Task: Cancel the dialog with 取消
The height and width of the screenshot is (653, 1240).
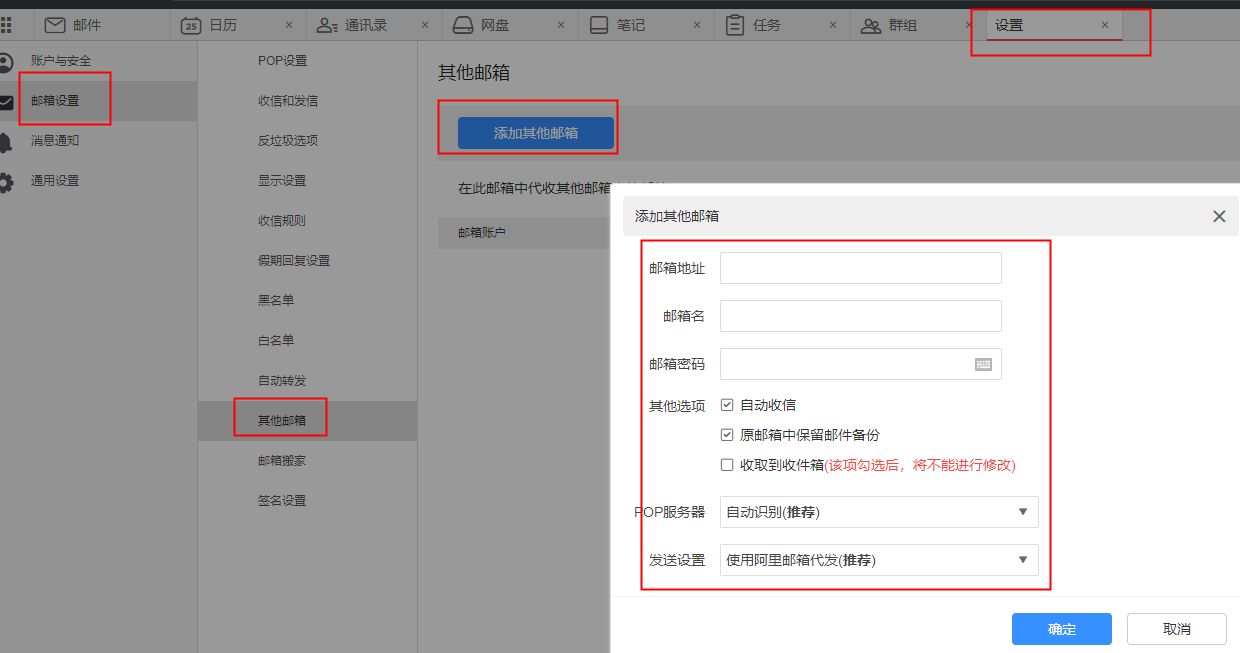Action: [1176, 629]
